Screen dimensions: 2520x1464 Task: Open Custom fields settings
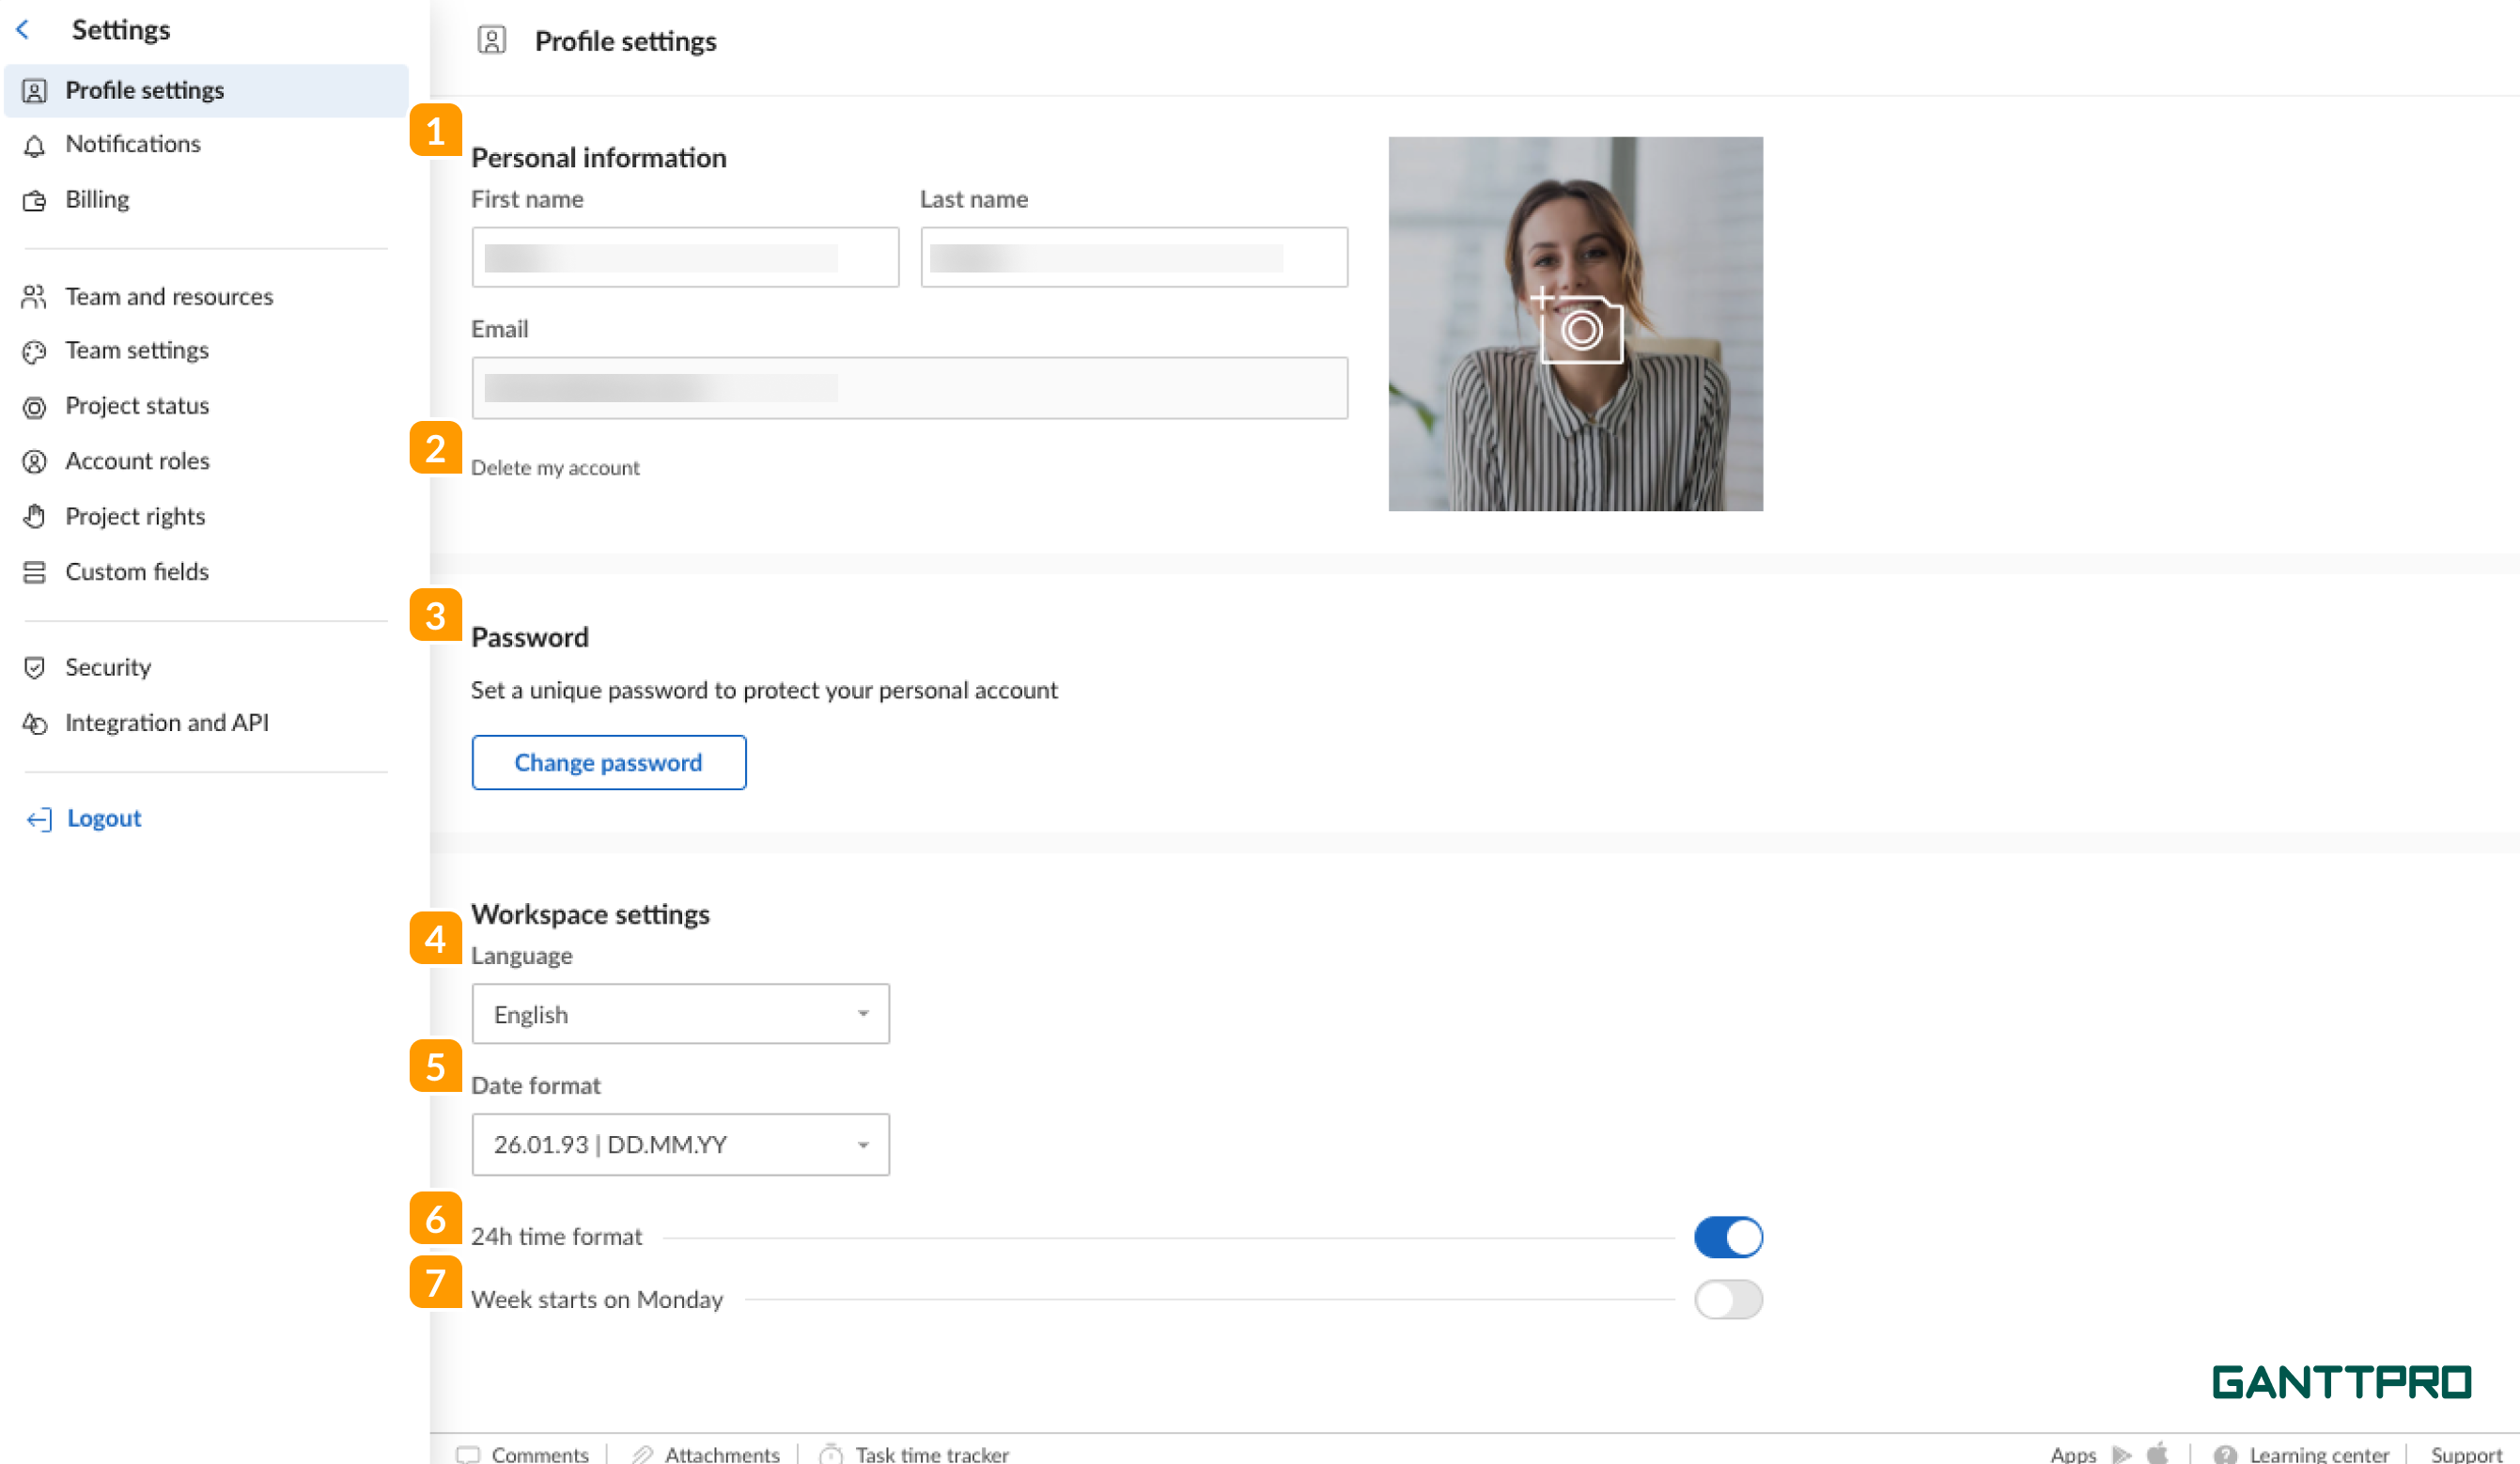pyautogui.click(x=137, y=571)
